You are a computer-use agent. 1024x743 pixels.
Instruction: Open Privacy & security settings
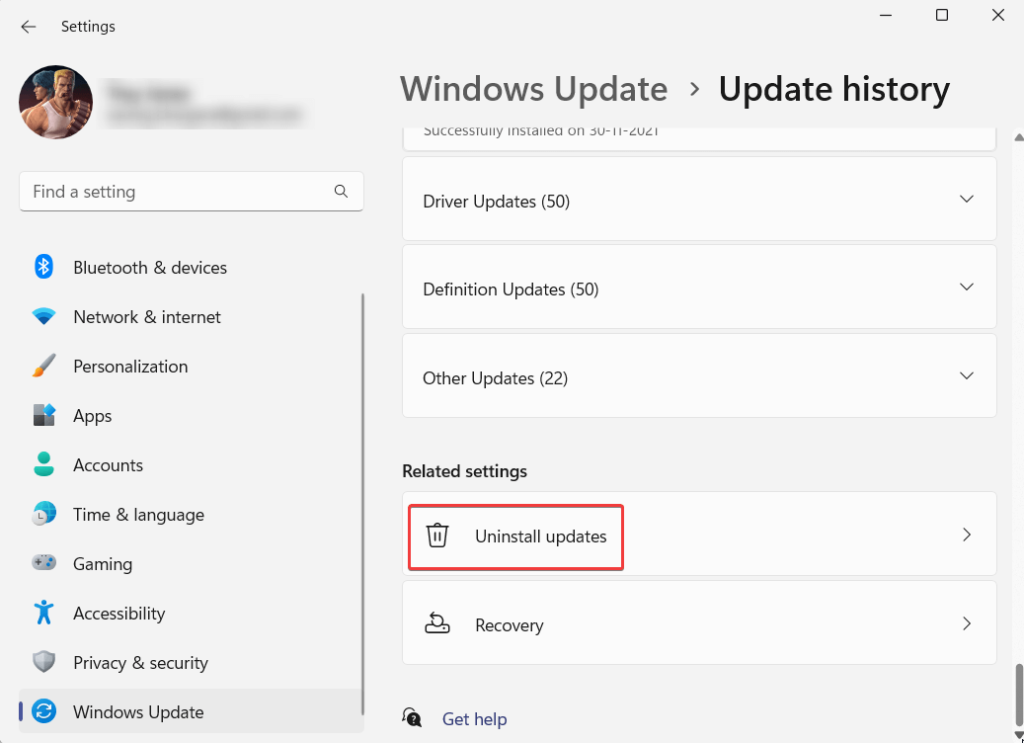pos(191,663)
